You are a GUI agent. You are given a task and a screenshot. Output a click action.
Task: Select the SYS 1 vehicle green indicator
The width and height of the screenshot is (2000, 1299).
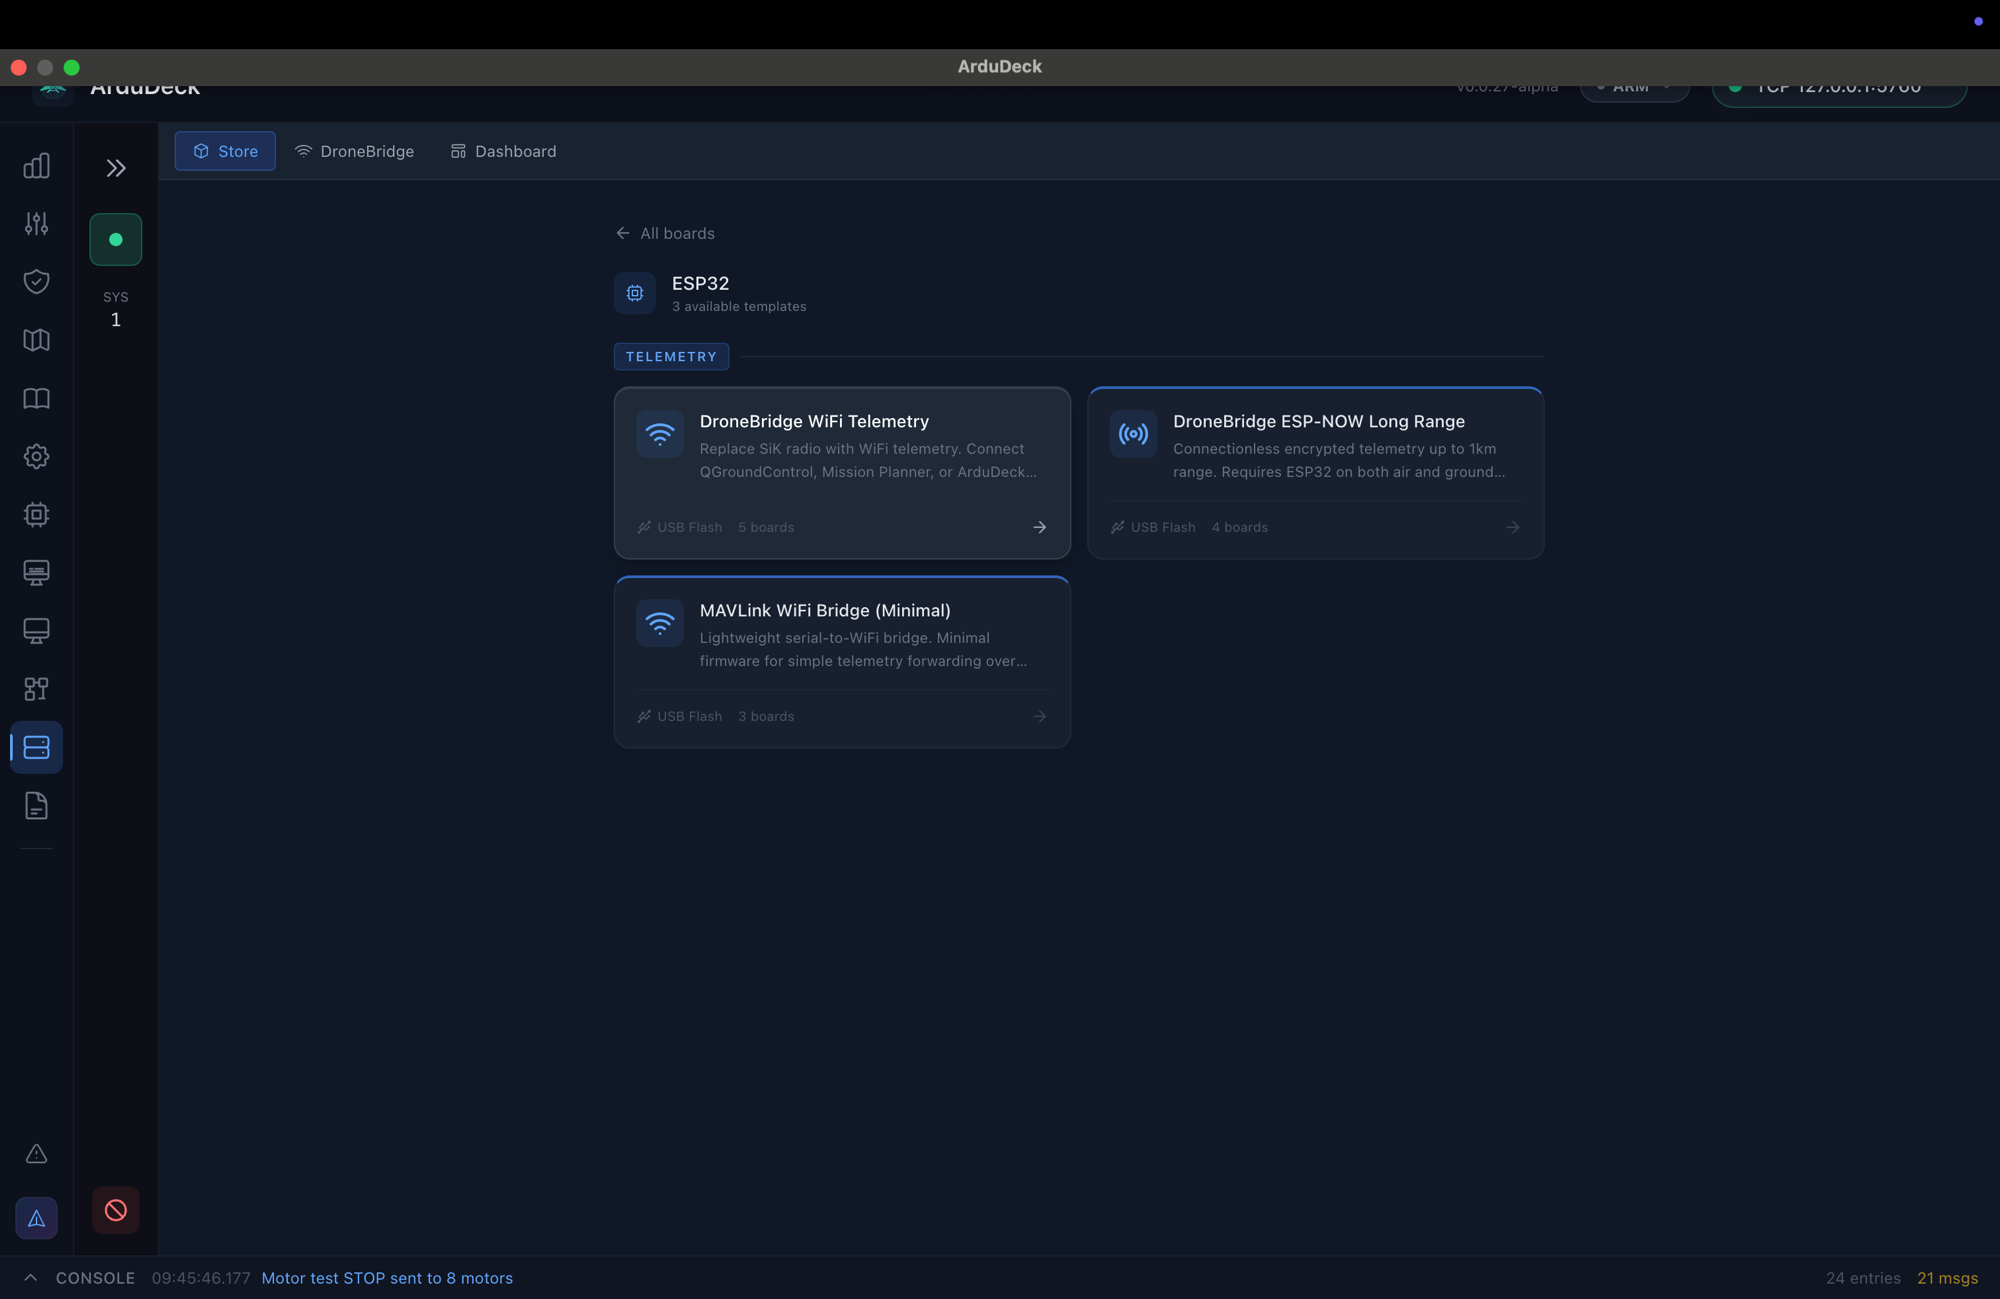[116, 240]
